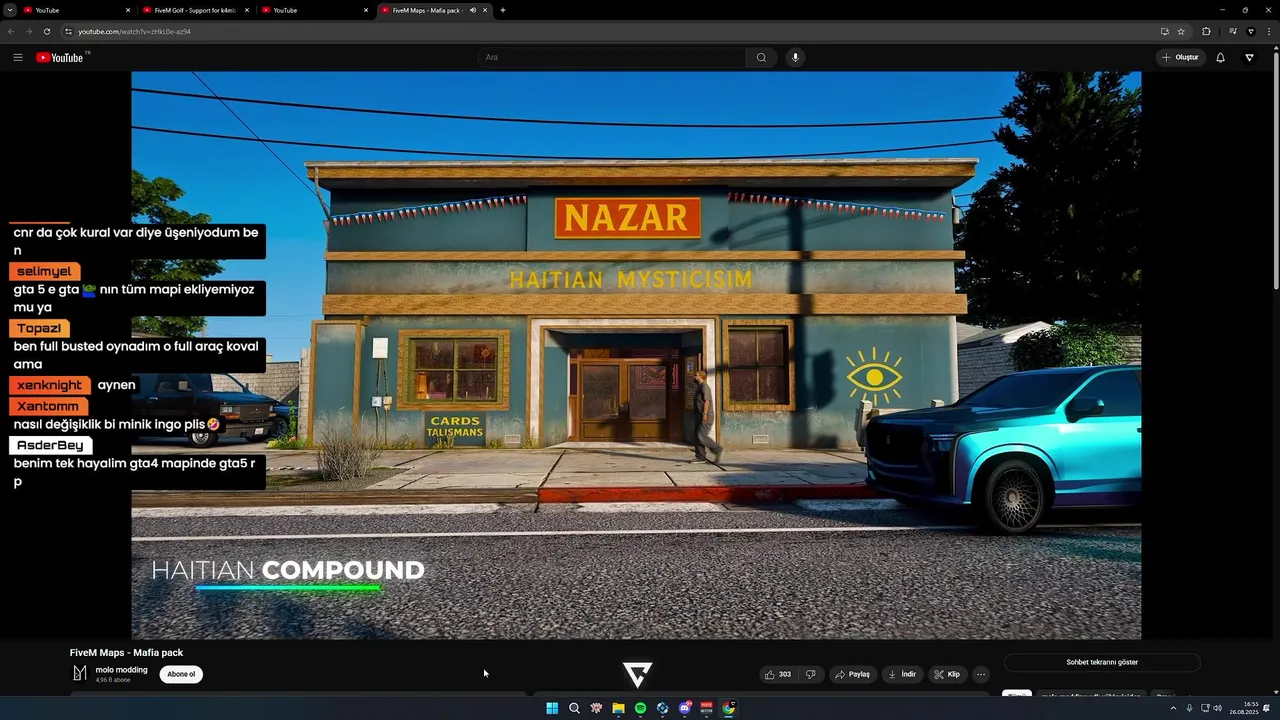The height and width of the screenshot is (720, 1280).
Task: Switch to the third YouTube tab
Action: tap(314, 10)
